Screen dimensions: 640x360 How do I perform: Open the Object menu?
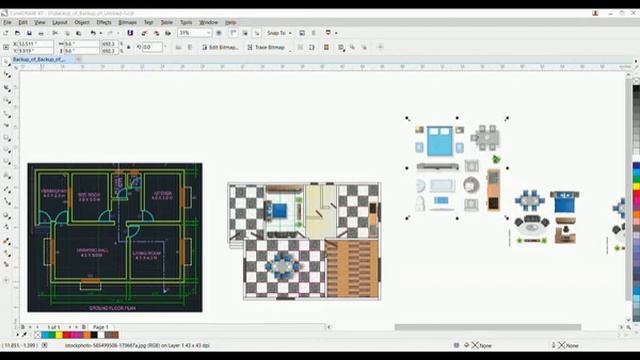pyautogui.click(x=82, y=22)
